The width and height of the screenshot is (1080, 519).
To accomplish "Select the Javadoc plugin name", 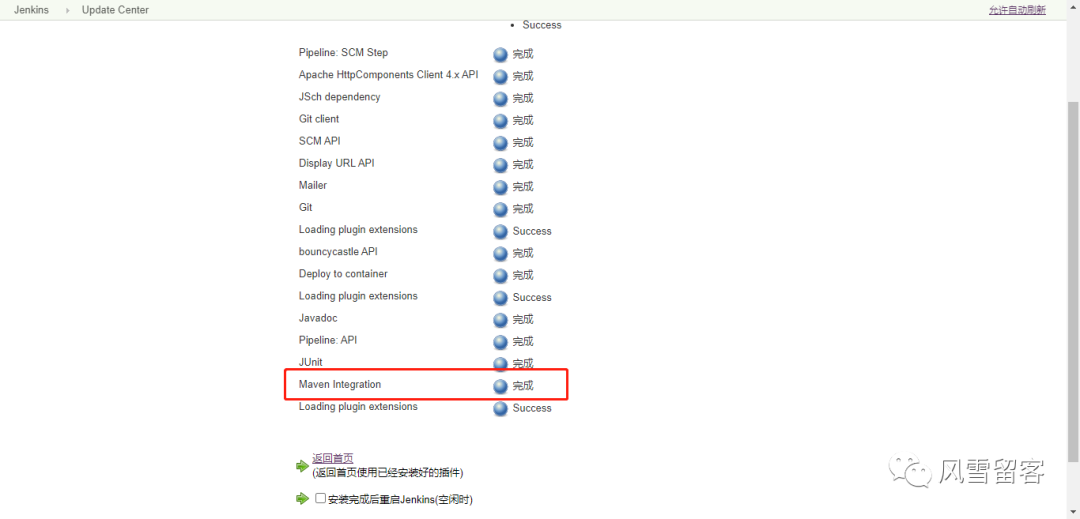I will 318,318.
